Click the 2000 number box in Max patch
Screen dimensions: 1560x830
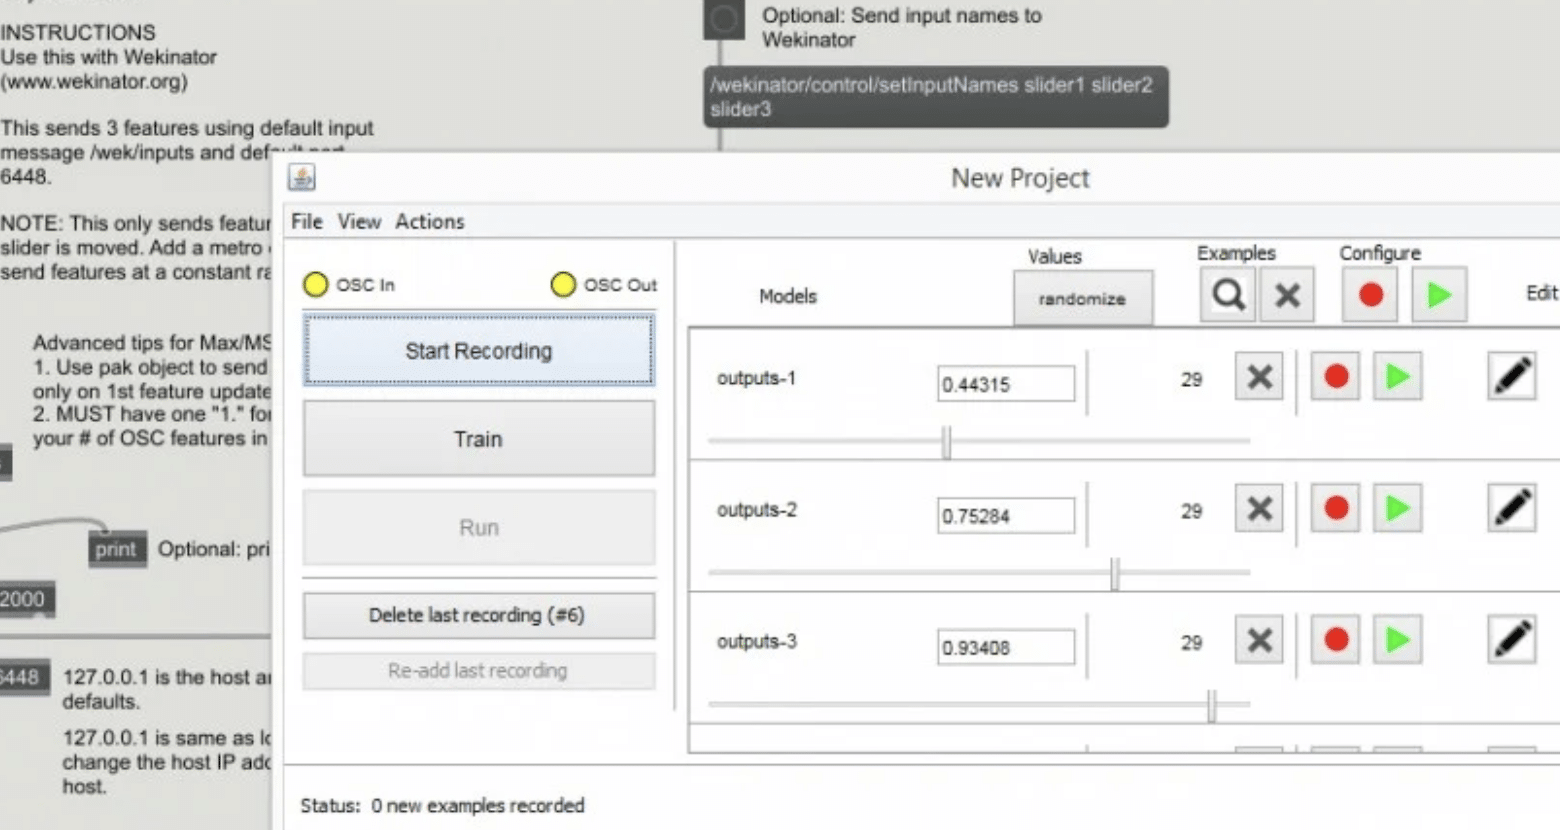(x=26, y=599)
